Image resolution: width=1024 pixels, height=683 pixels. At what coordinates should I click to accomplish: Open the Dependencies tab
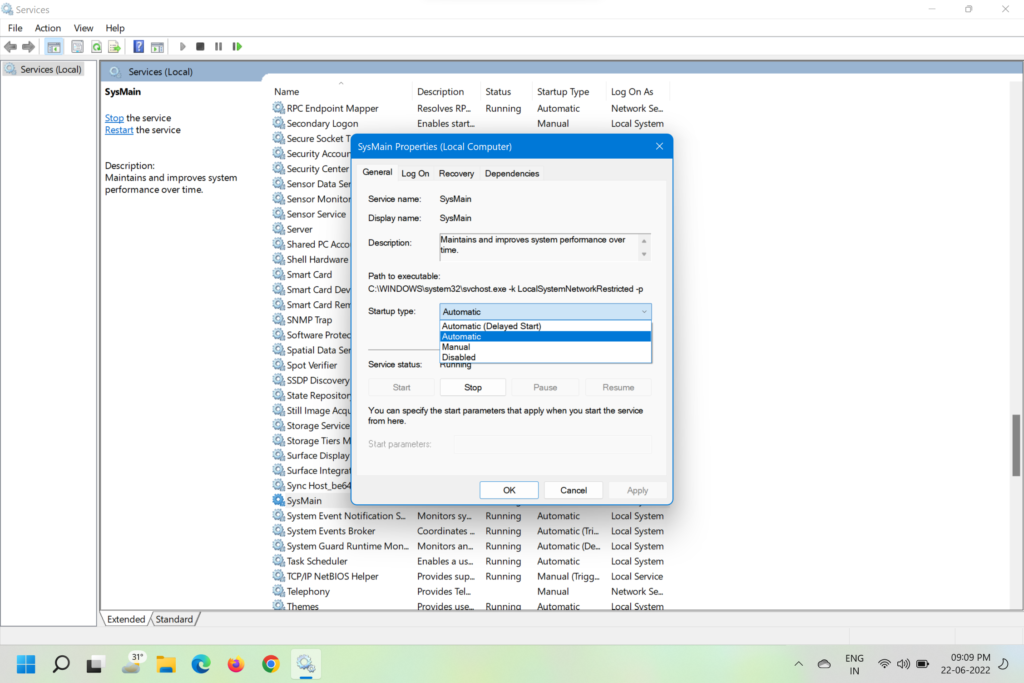pos(511,174)
